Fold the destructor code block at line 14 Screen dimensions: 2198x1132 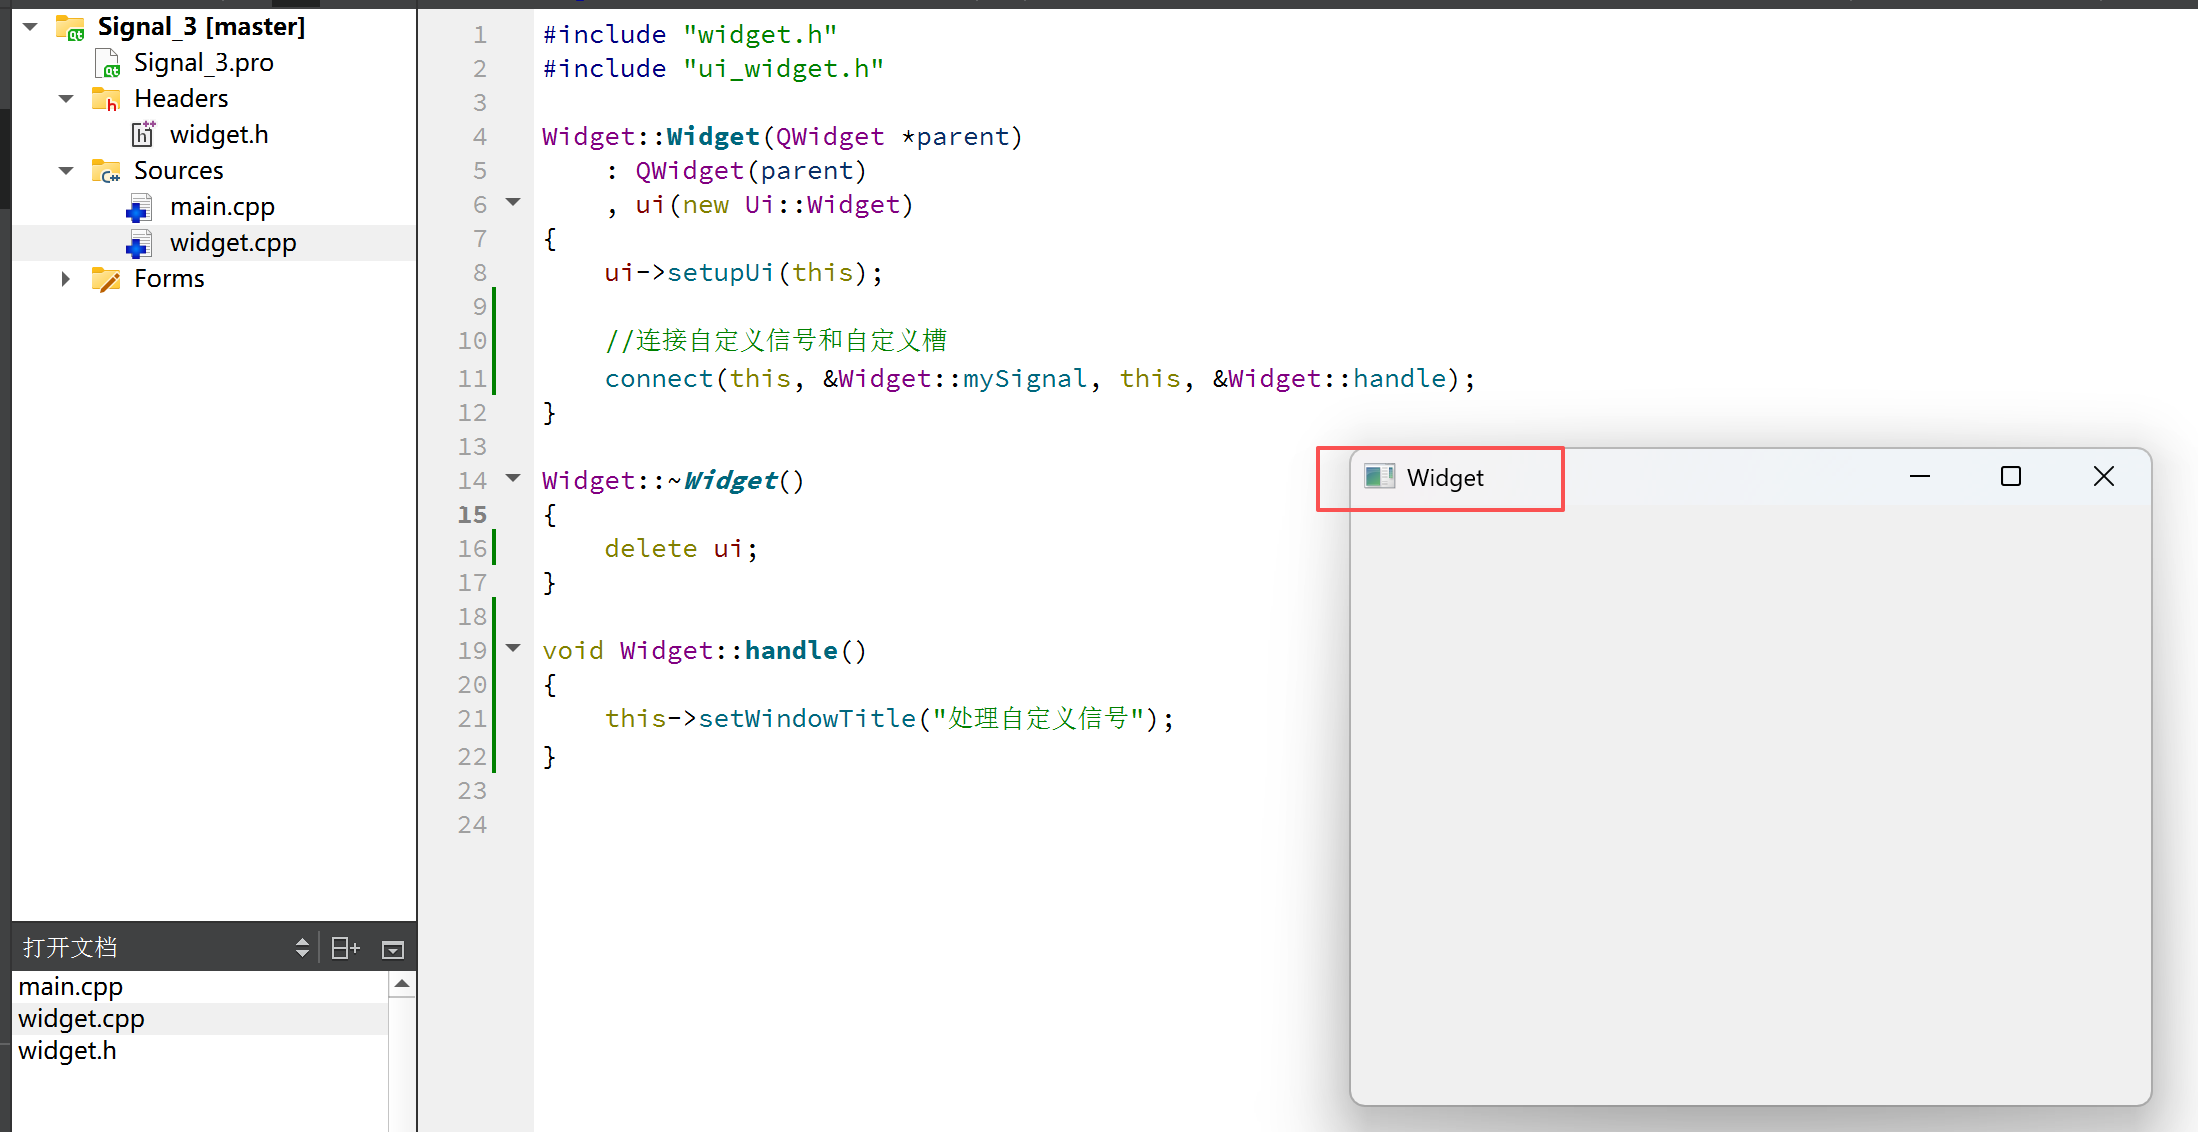[x=513, y=478]
